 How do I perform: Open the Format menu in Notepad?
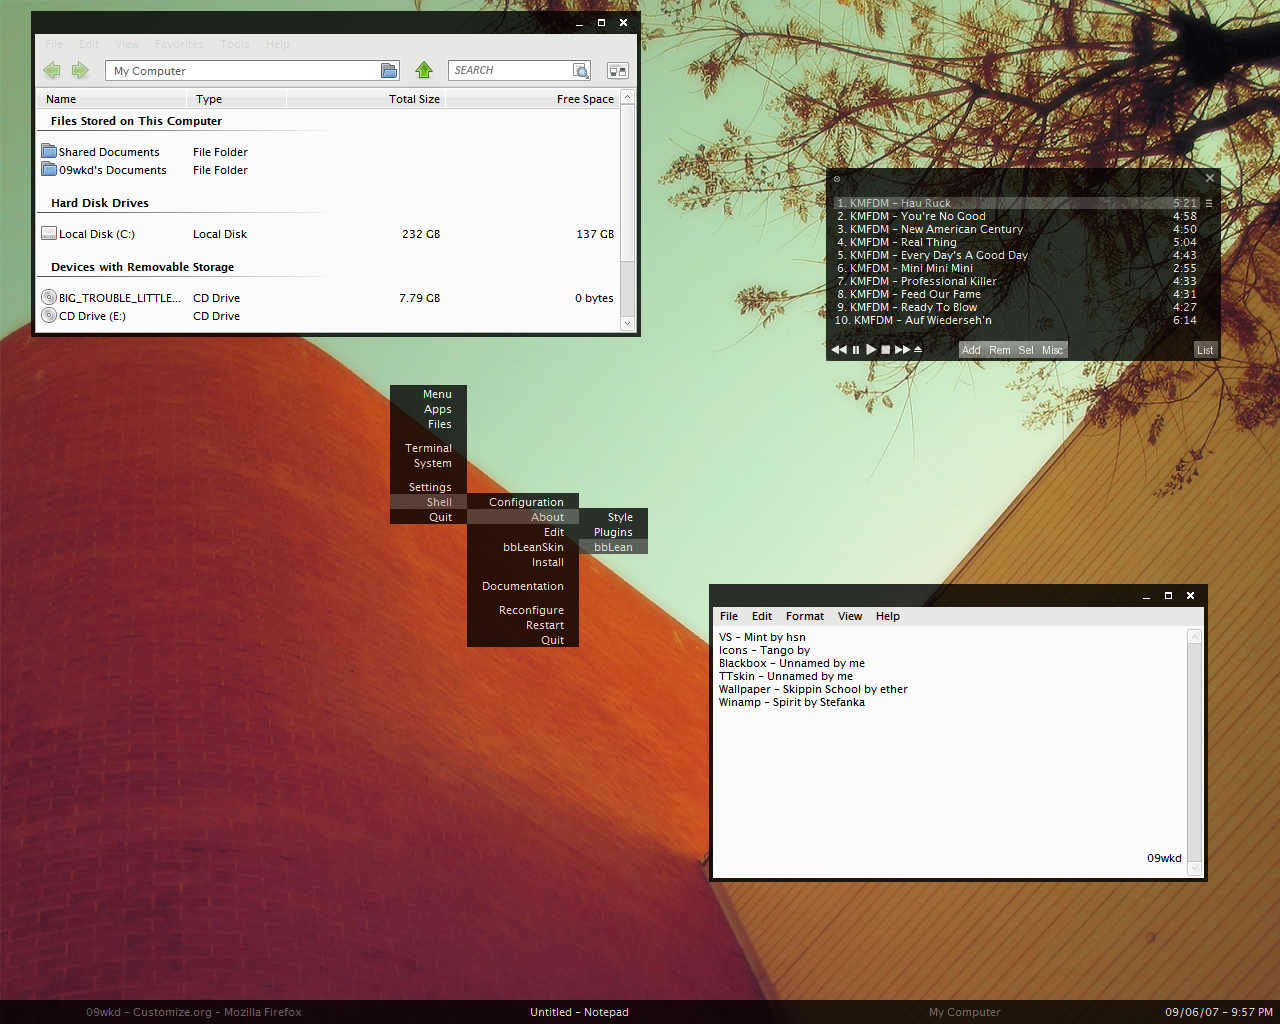[x=805, y=616]
